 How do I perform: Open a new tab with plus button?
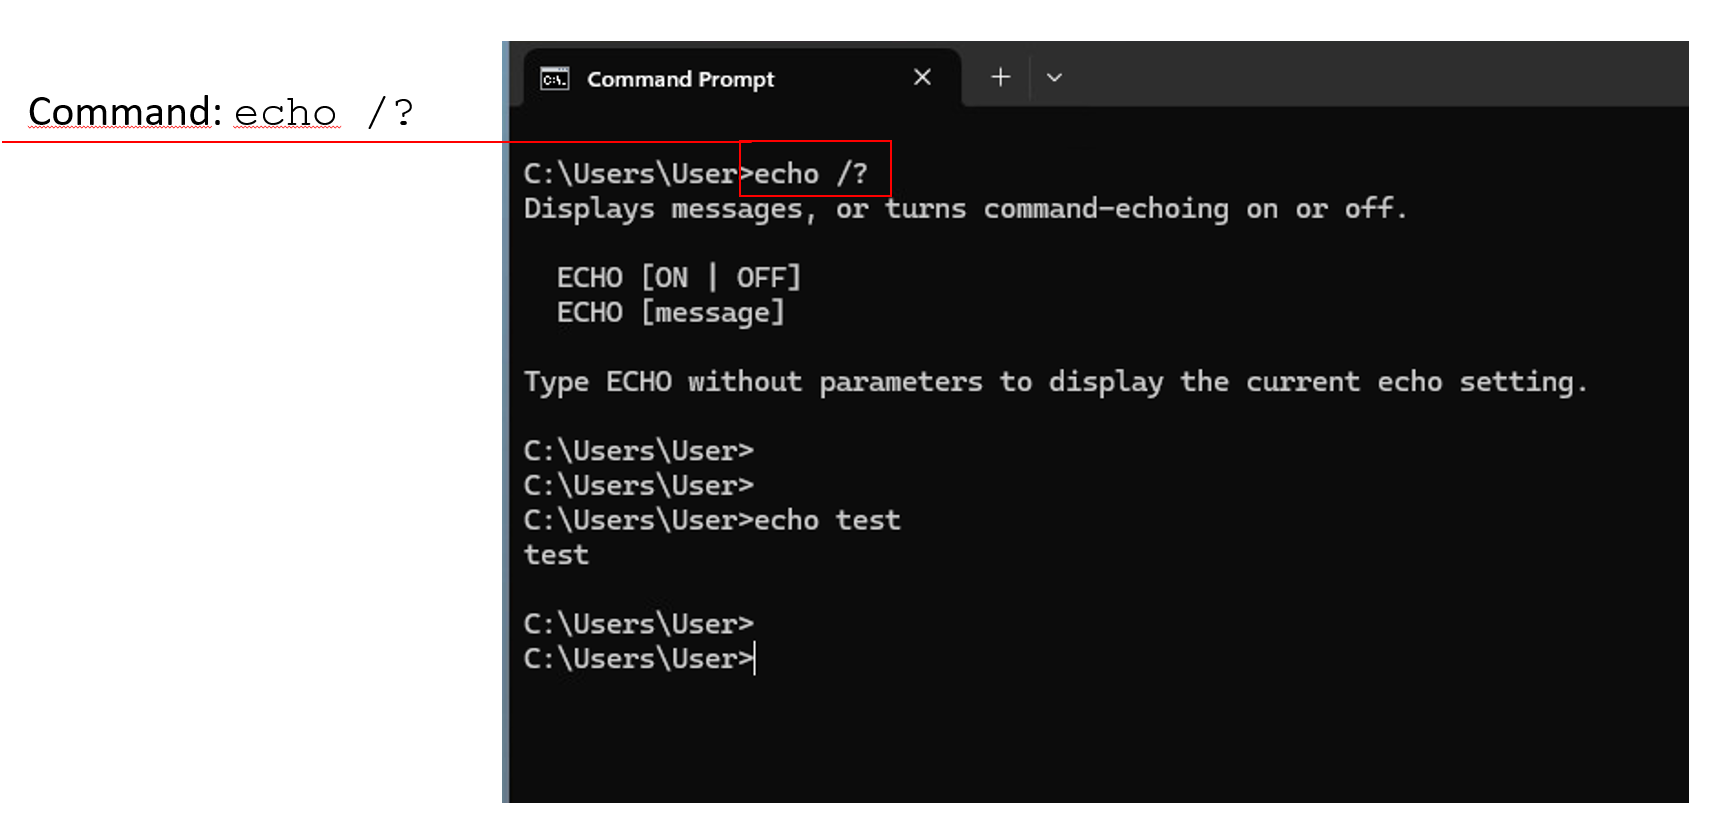[1000, 77]
